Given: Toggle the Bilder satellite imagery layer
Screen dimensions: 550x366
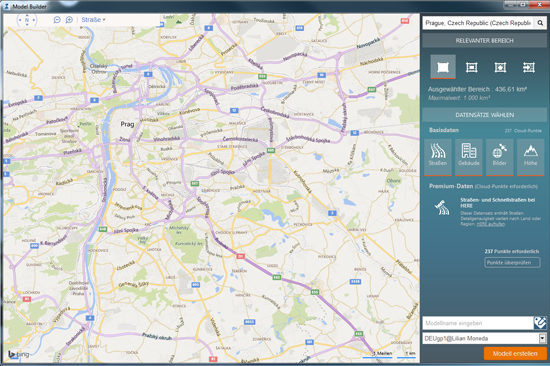Looking at the screenshot, I should 499,157.
